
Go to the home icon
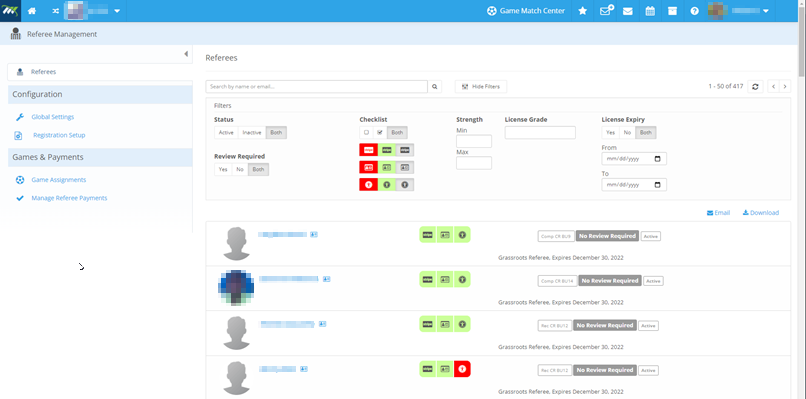tap(32, 11)
